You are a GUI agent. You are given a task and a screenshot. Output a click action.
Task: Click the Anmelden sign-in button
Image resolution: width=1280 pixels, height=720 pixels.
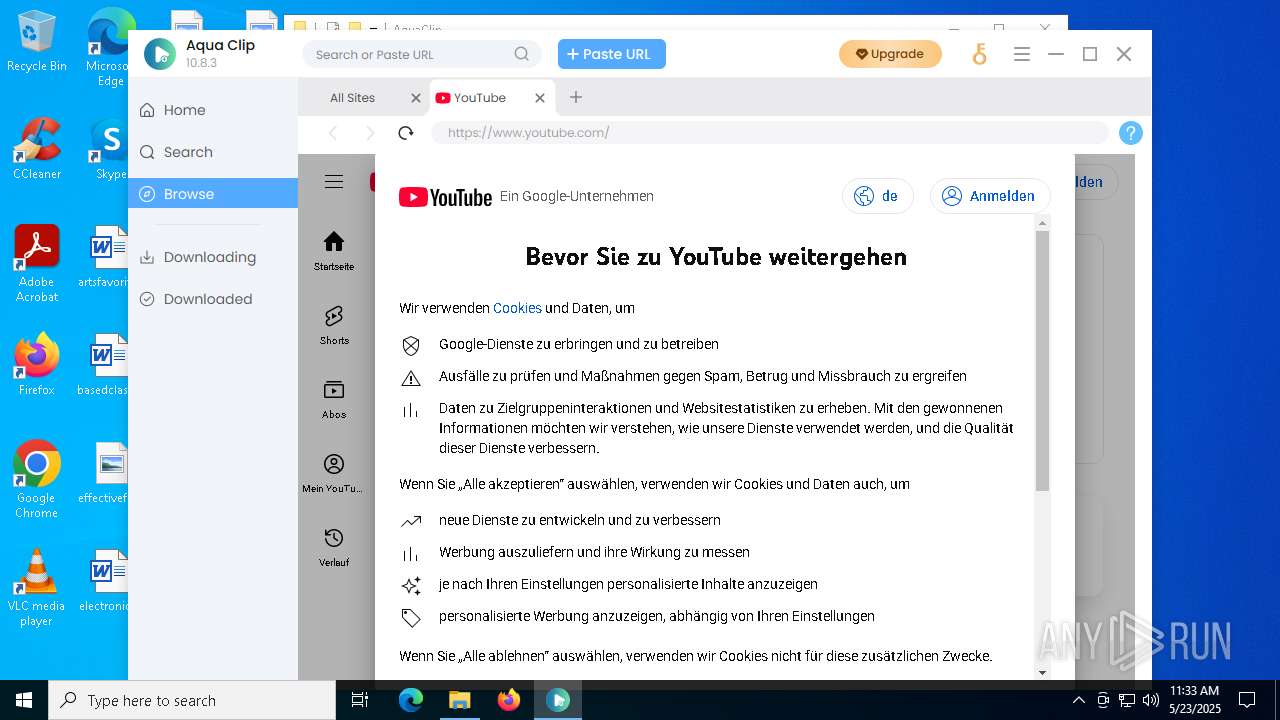tap(990, 196)
